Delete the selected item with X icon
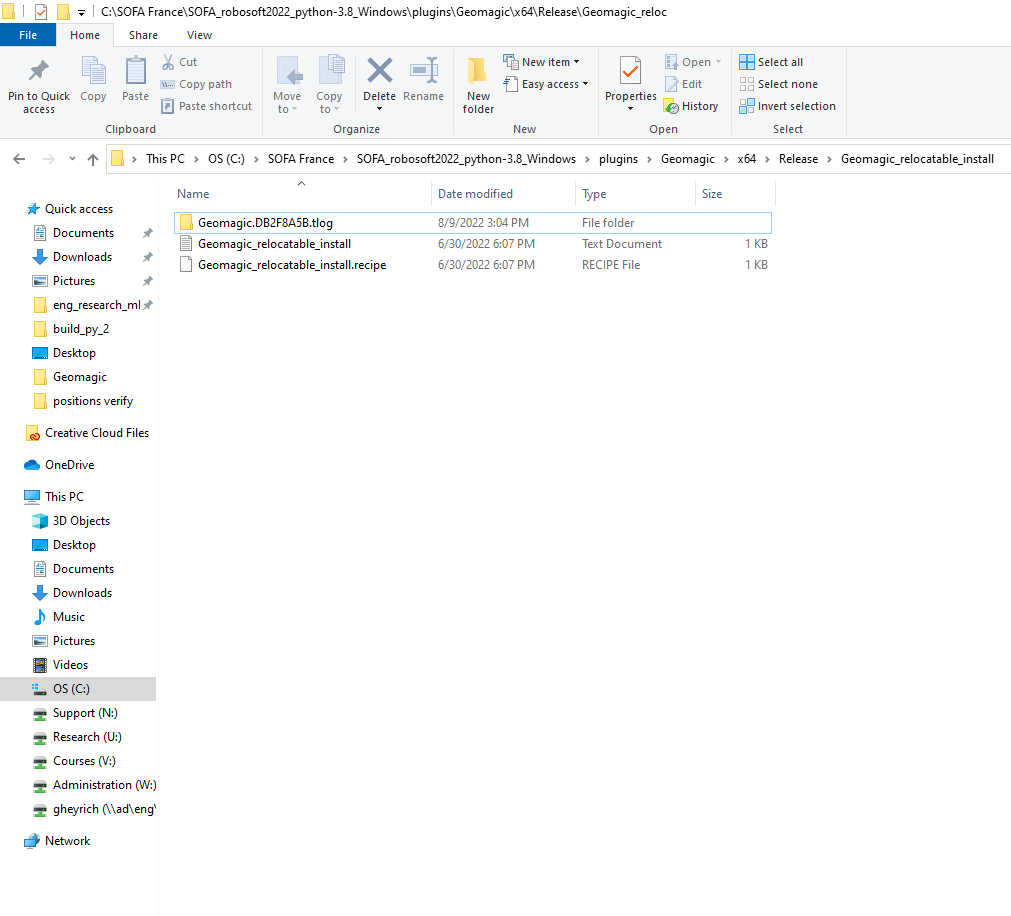 coord(379,72)
